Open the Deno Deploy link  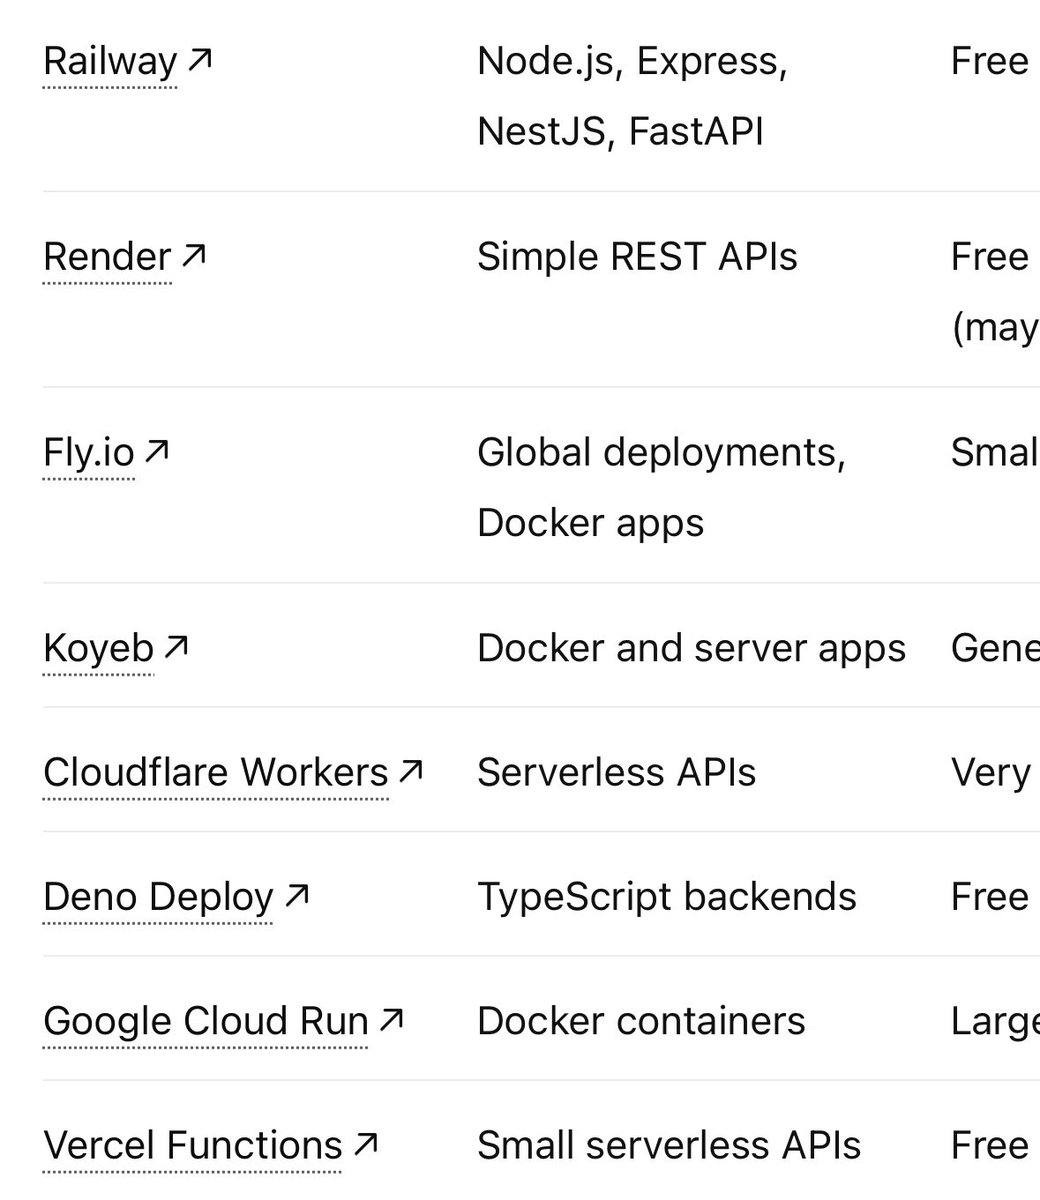158,897
